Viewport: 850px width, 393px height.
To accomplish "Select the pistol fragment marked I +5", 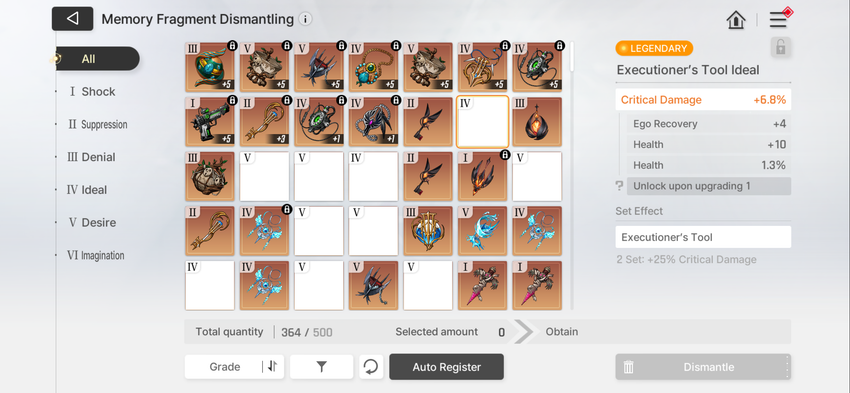I will coord(210,122).
